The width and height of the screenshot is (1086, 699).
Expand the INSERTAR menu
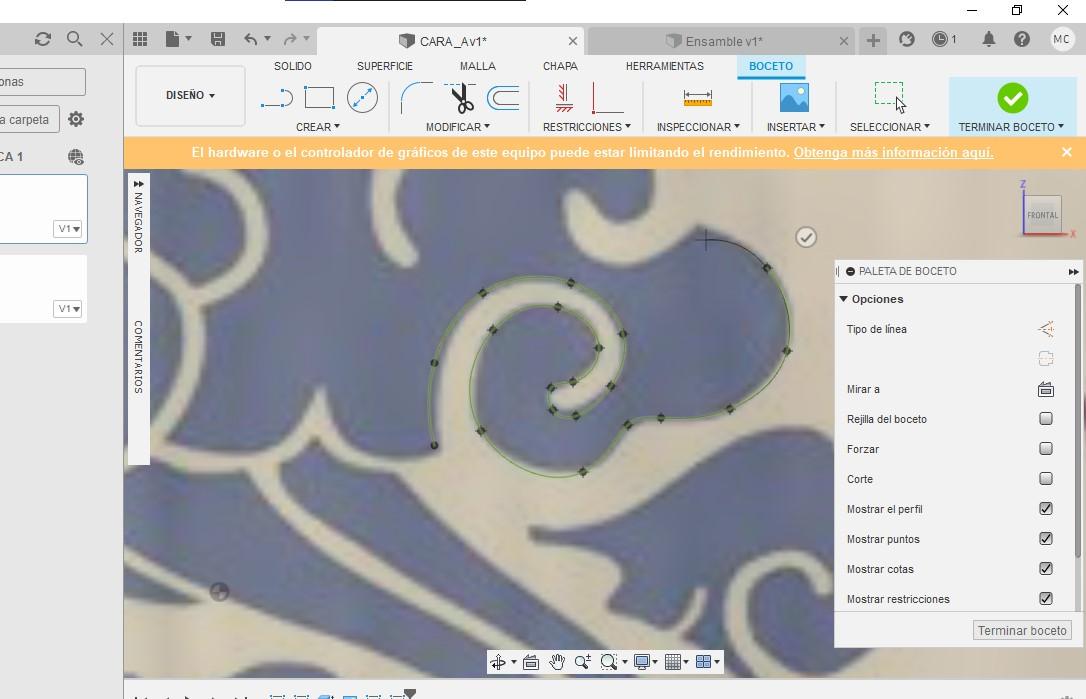(x=796, y=127)
